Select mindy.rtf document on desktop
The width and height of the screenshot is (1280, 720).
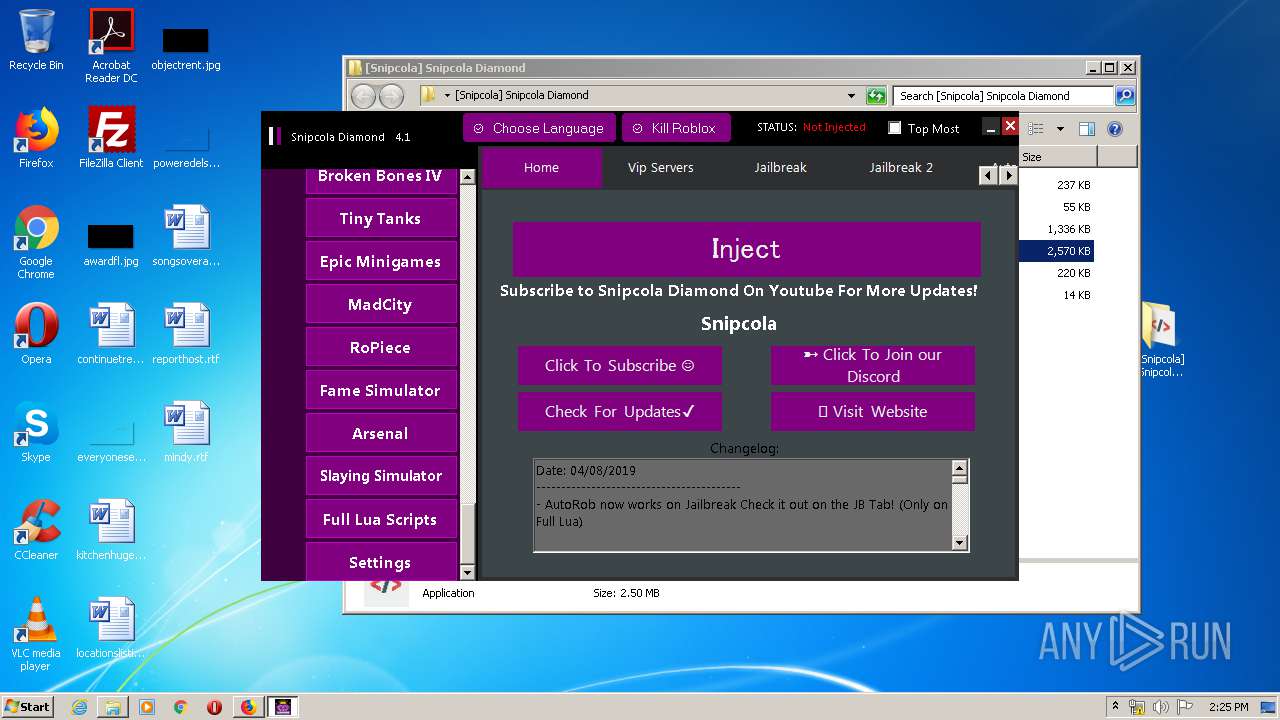(186, 432)
